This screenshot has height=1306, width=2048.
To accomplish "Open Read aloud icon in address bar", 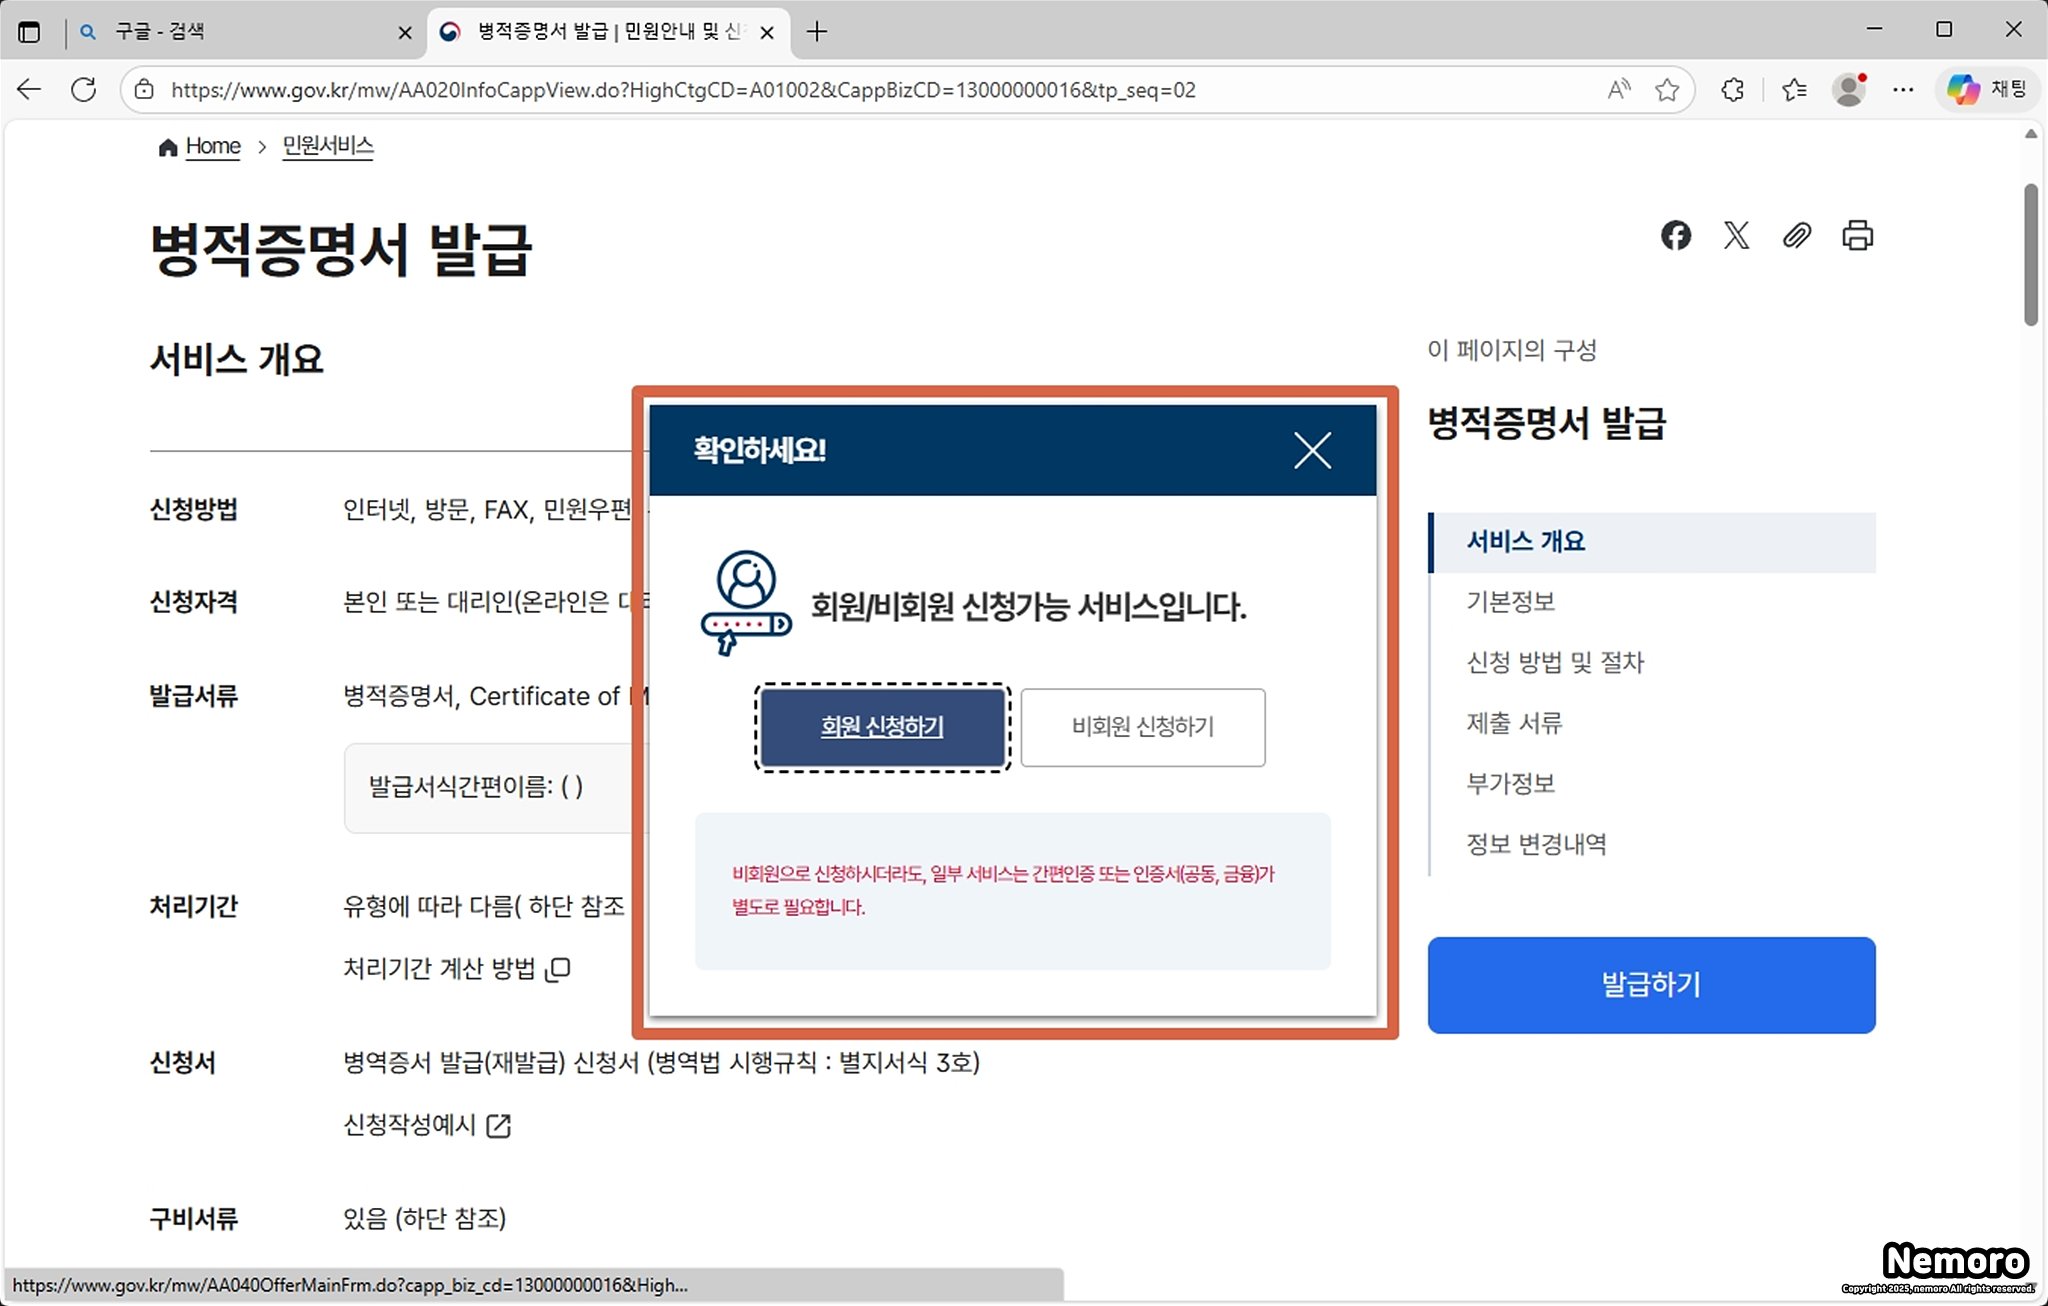I will (x=1618, y=90).
